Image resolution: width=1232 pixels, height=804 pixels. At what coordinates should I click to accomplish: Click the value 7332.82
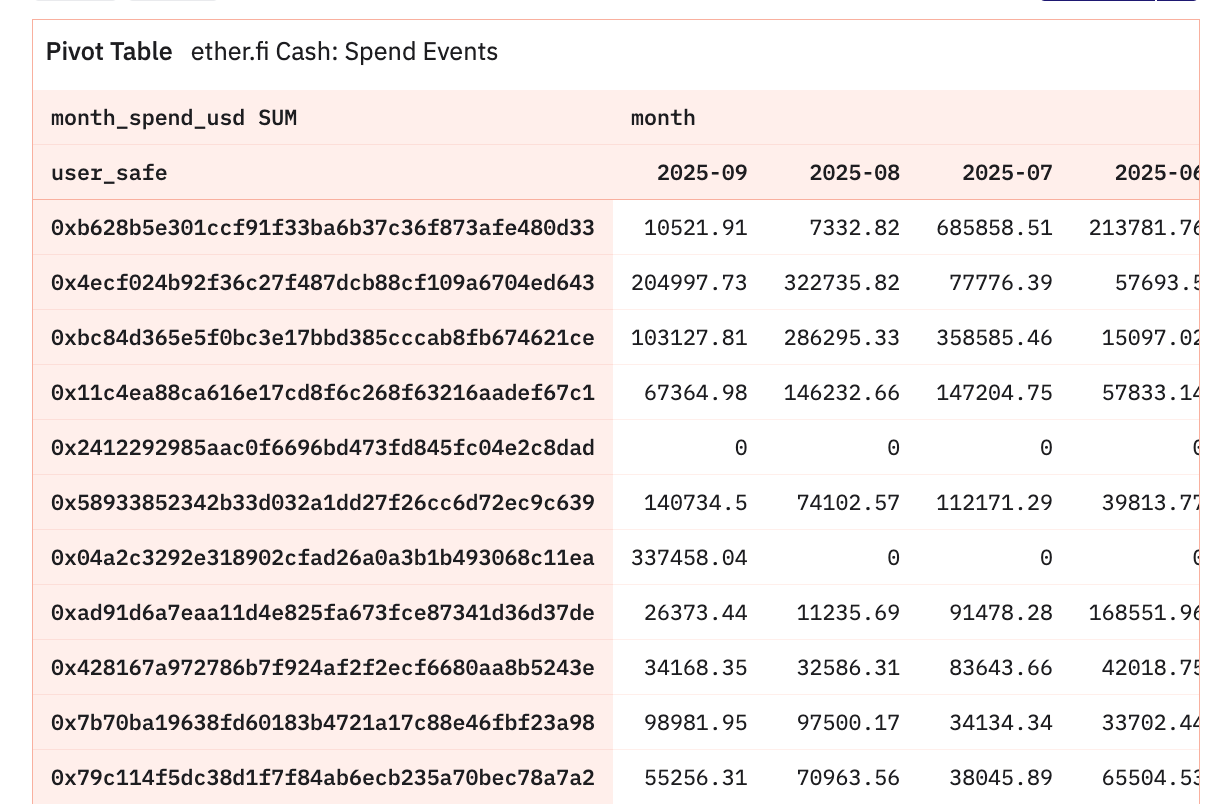855,228
